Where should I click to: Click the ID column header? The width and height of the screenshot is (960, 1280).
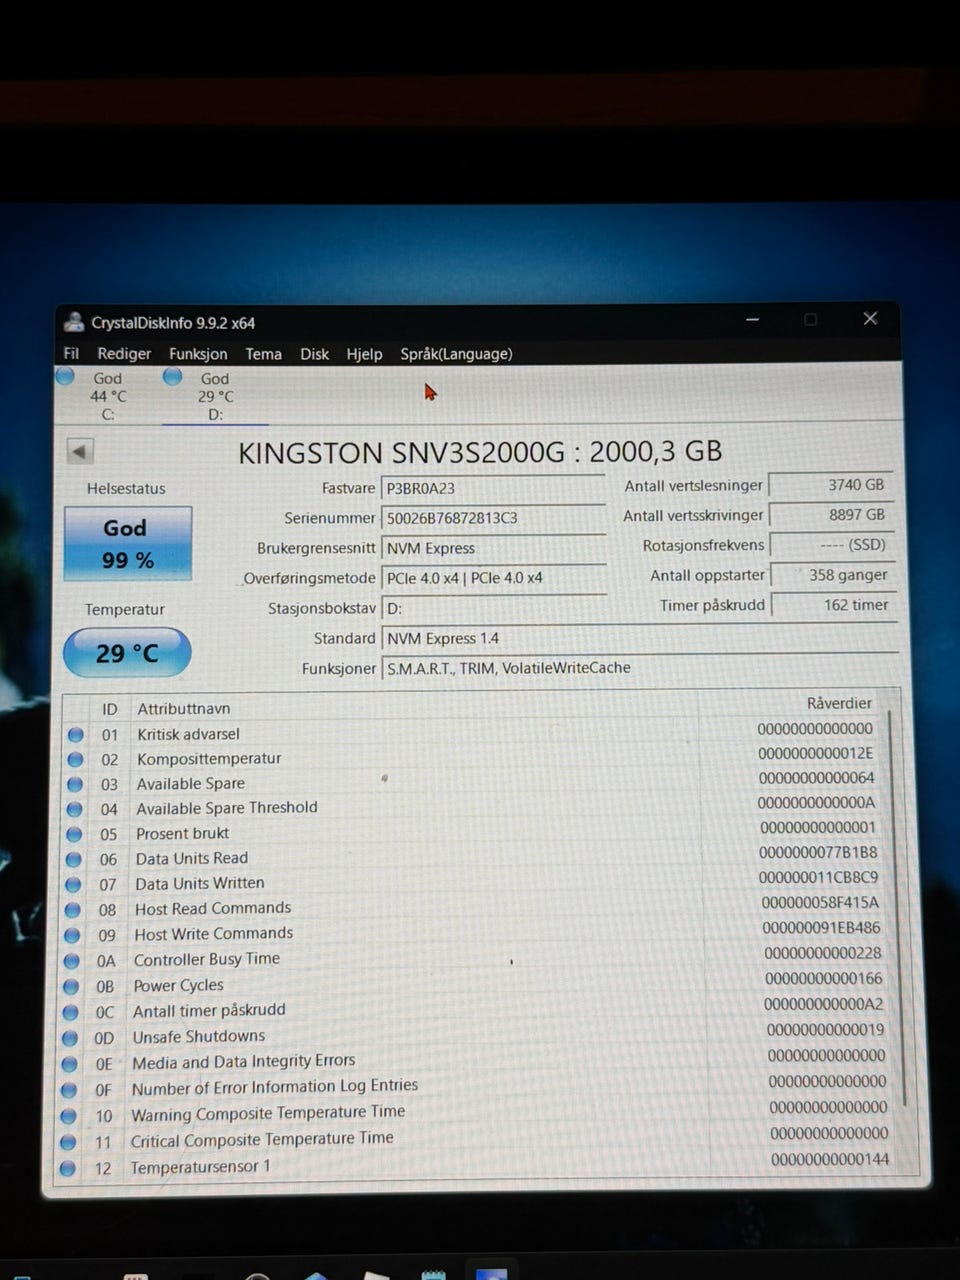click(109, 709)
